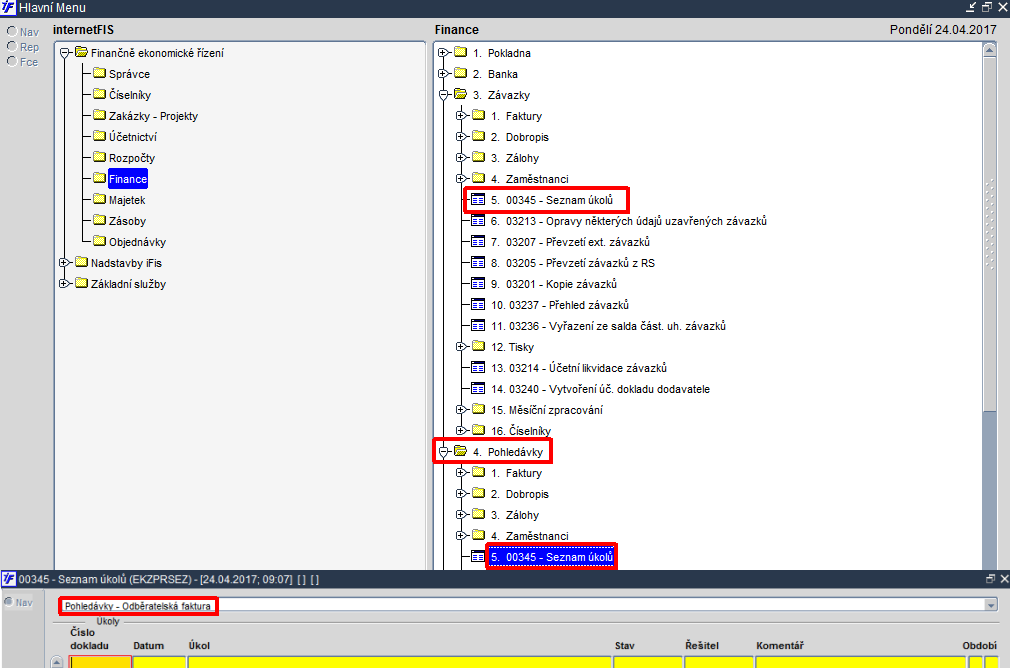Click the open folder icon of 4. Pohledávky
The height and width of the screenshot is (668, 1010).
[x=461, y=451]
